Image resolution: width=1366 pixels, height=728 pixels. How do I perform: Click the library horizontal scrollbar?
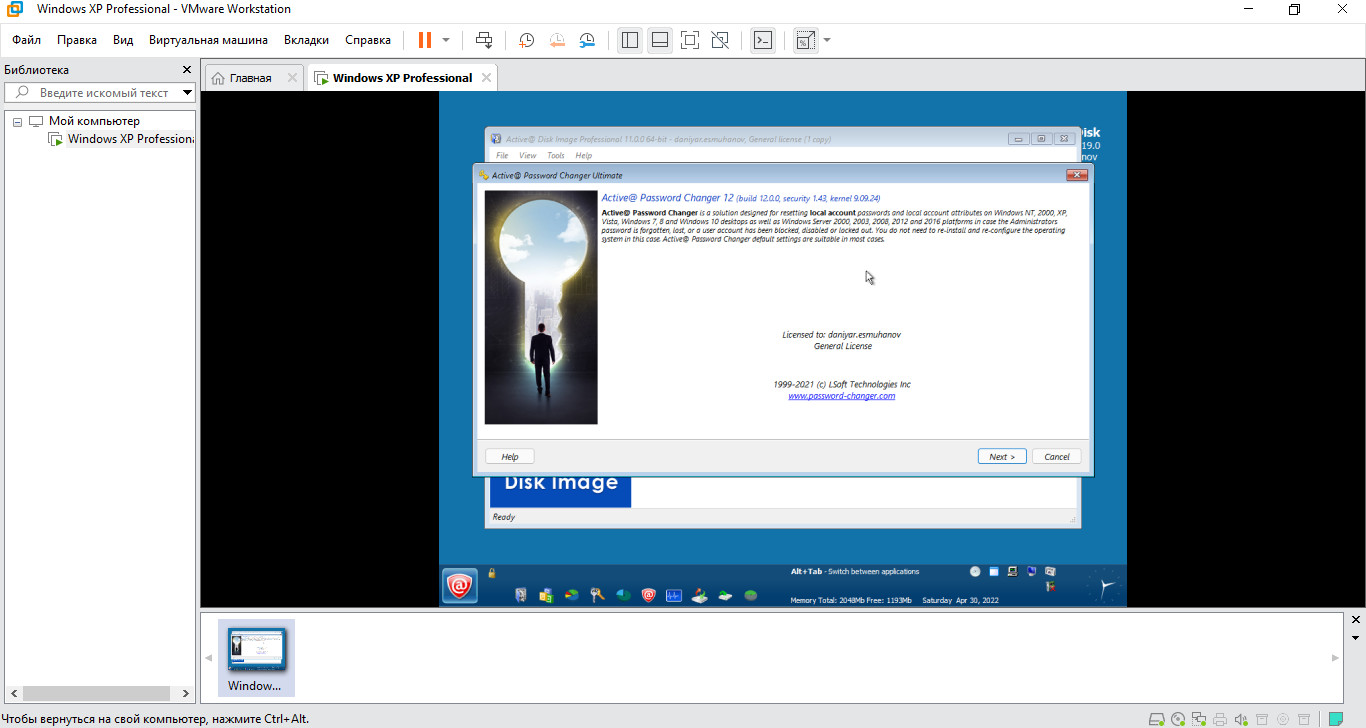(x=98, y=693)
